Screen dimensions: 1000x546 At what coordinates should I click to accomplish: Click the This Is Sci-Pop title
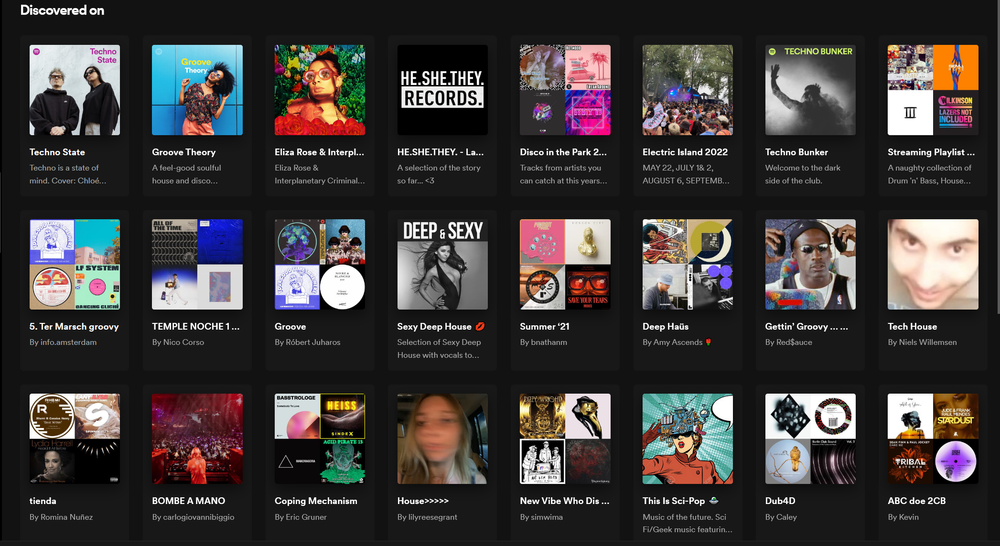click(x=680, y=501)
